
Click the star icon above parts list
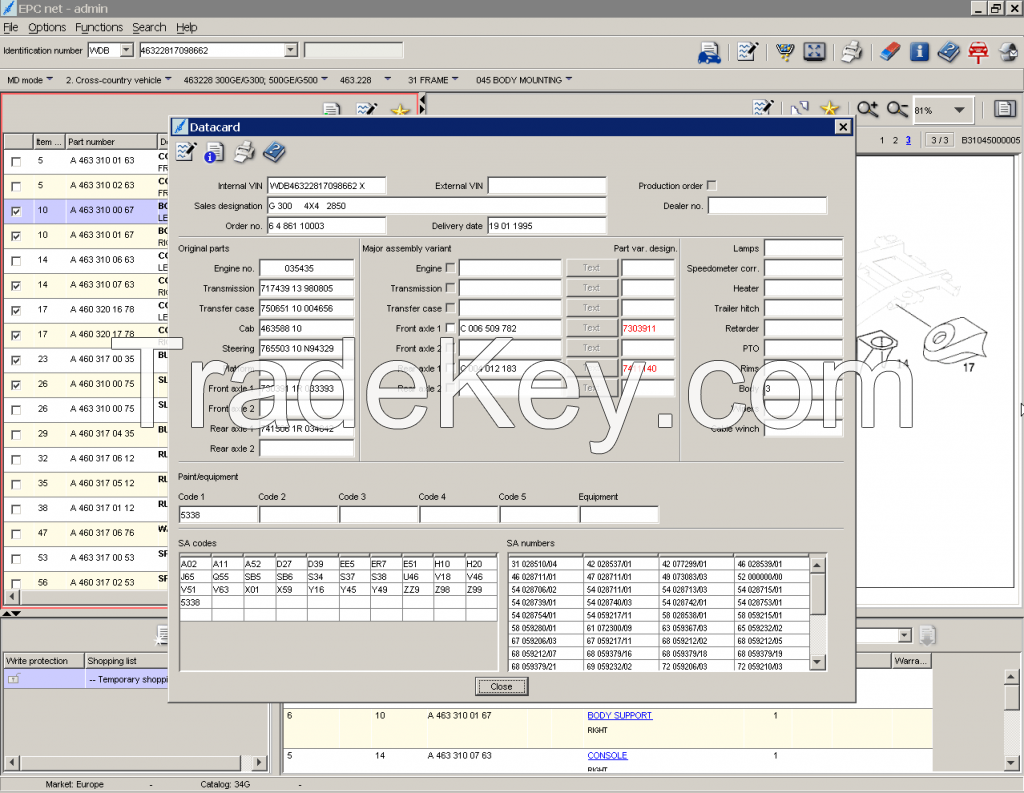[x=400, y=110]
